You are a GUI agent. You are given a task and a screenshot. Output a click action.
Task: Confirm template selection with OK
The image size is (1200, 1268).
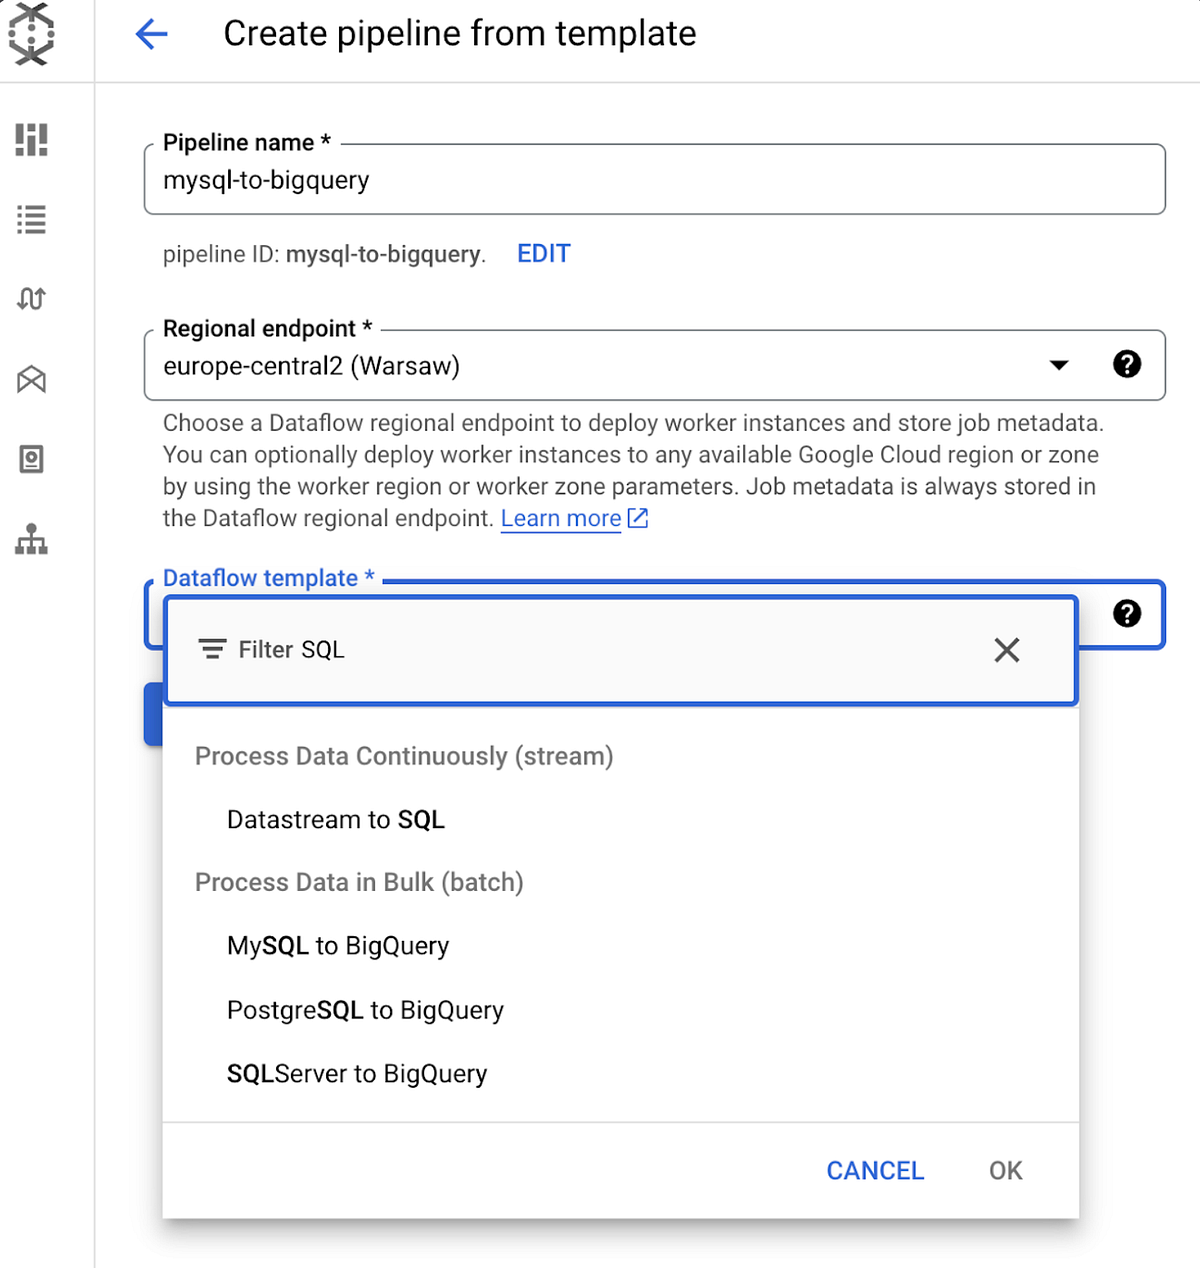(1004, 1170)
